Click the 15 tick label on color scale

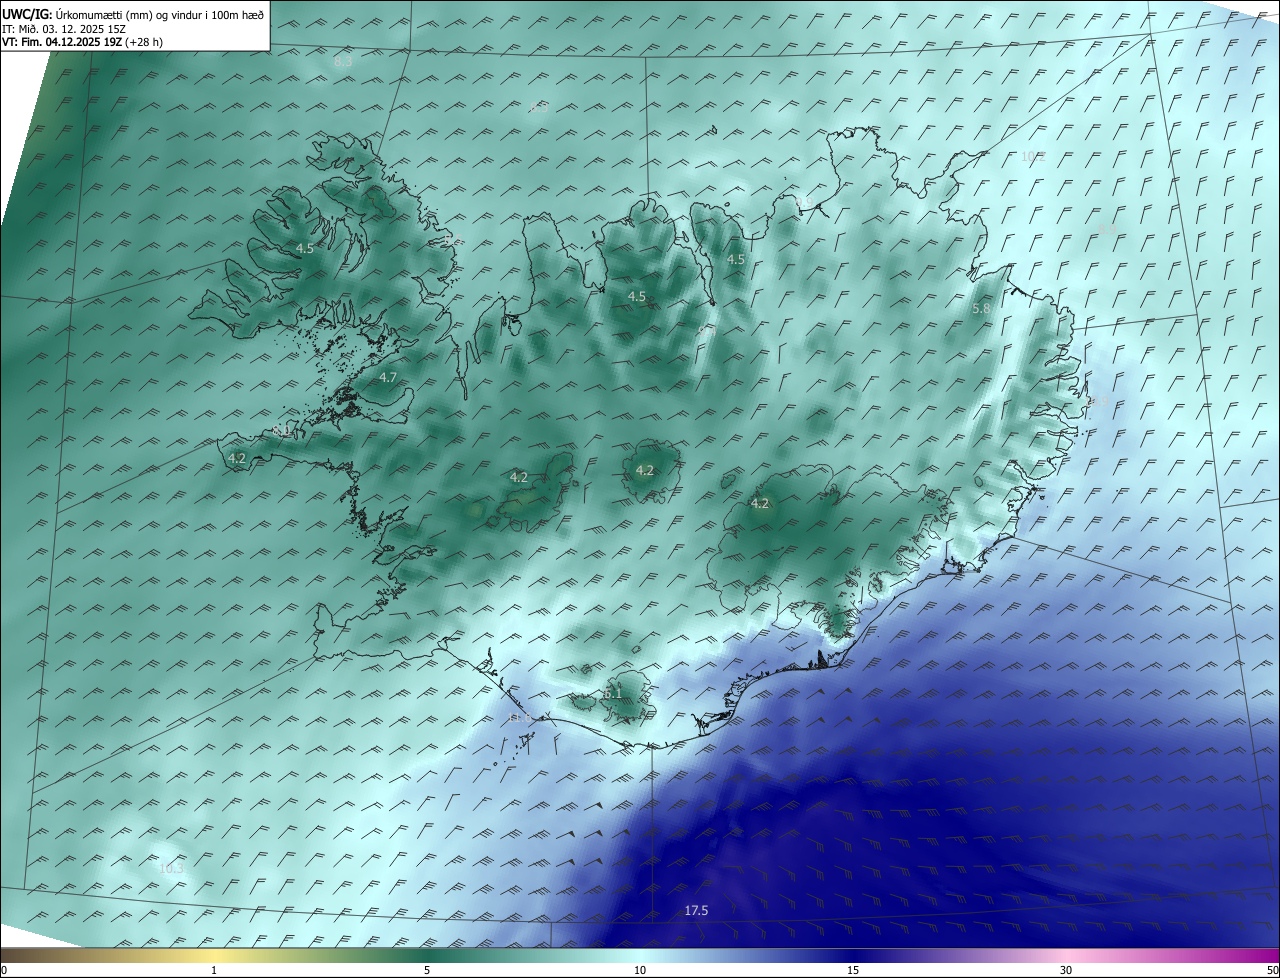[x=853, y=970]
